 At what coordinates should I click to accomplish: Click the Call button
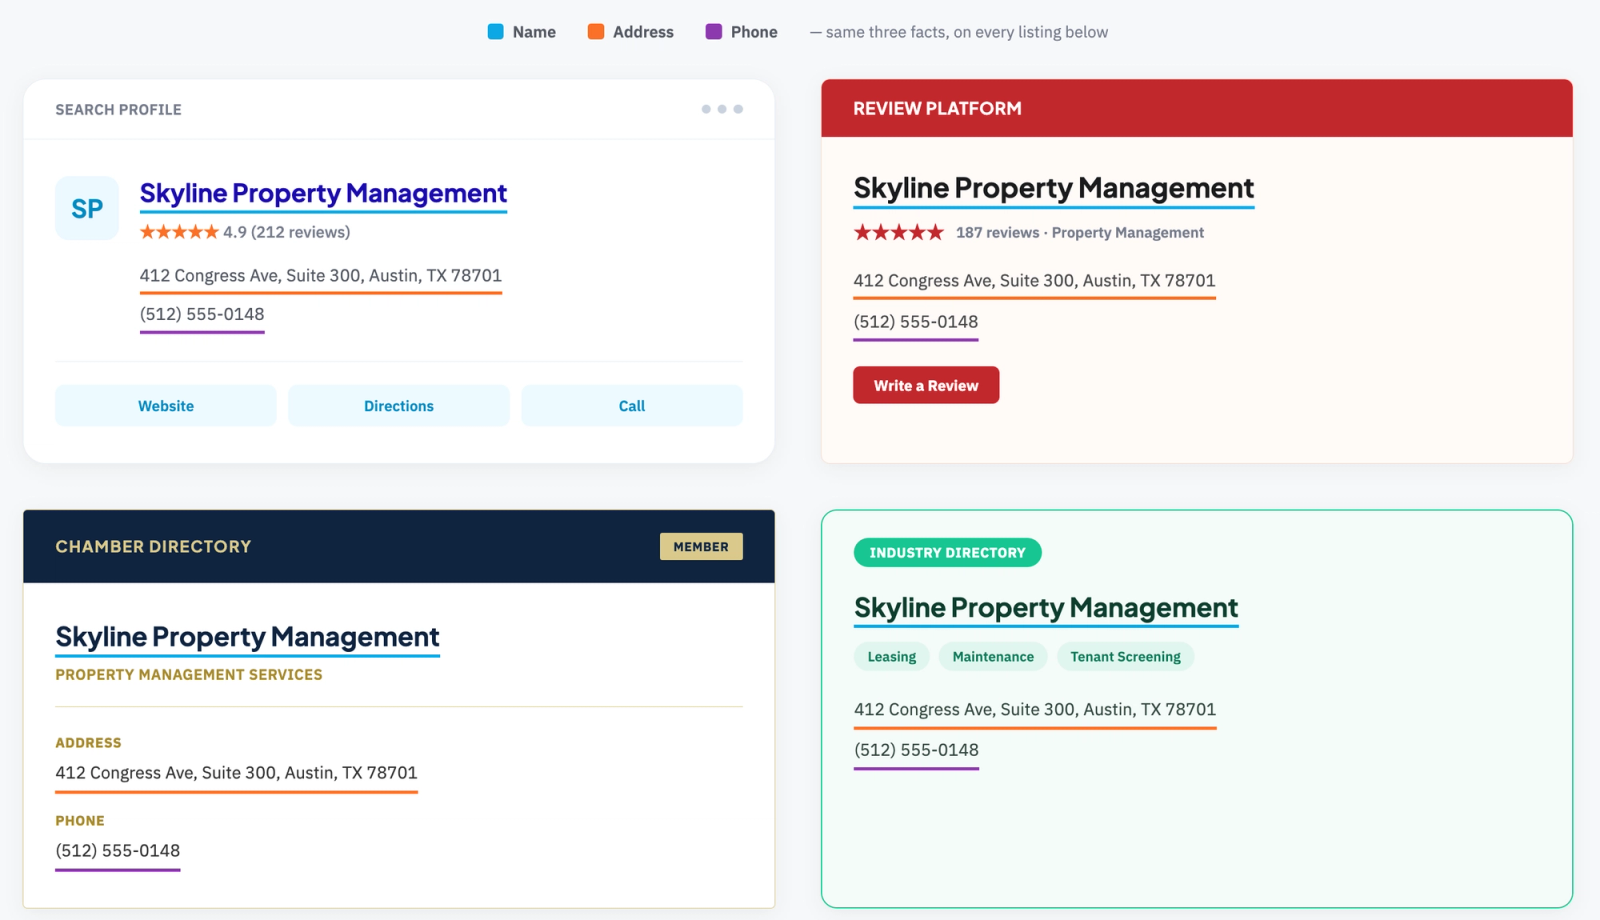[x=632, y=406]
